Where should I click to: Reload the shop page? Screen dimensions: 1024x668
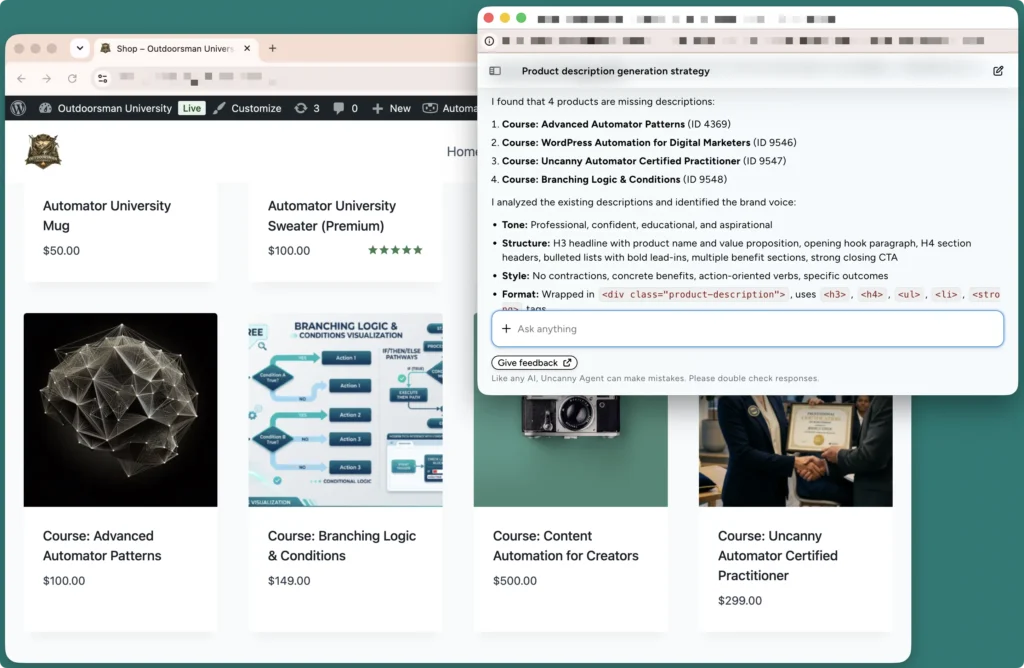coord(72,78)
